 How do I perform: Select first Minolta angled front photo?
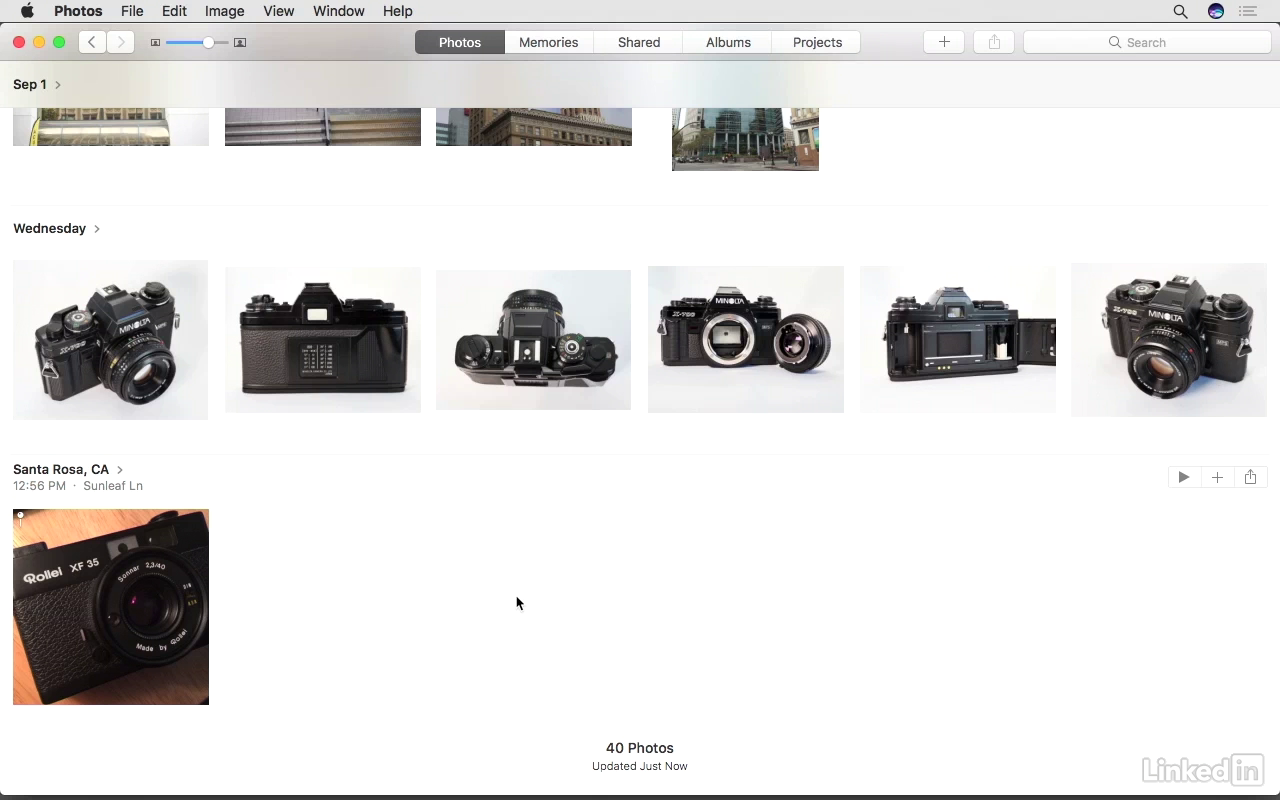[x=110, y=340]
